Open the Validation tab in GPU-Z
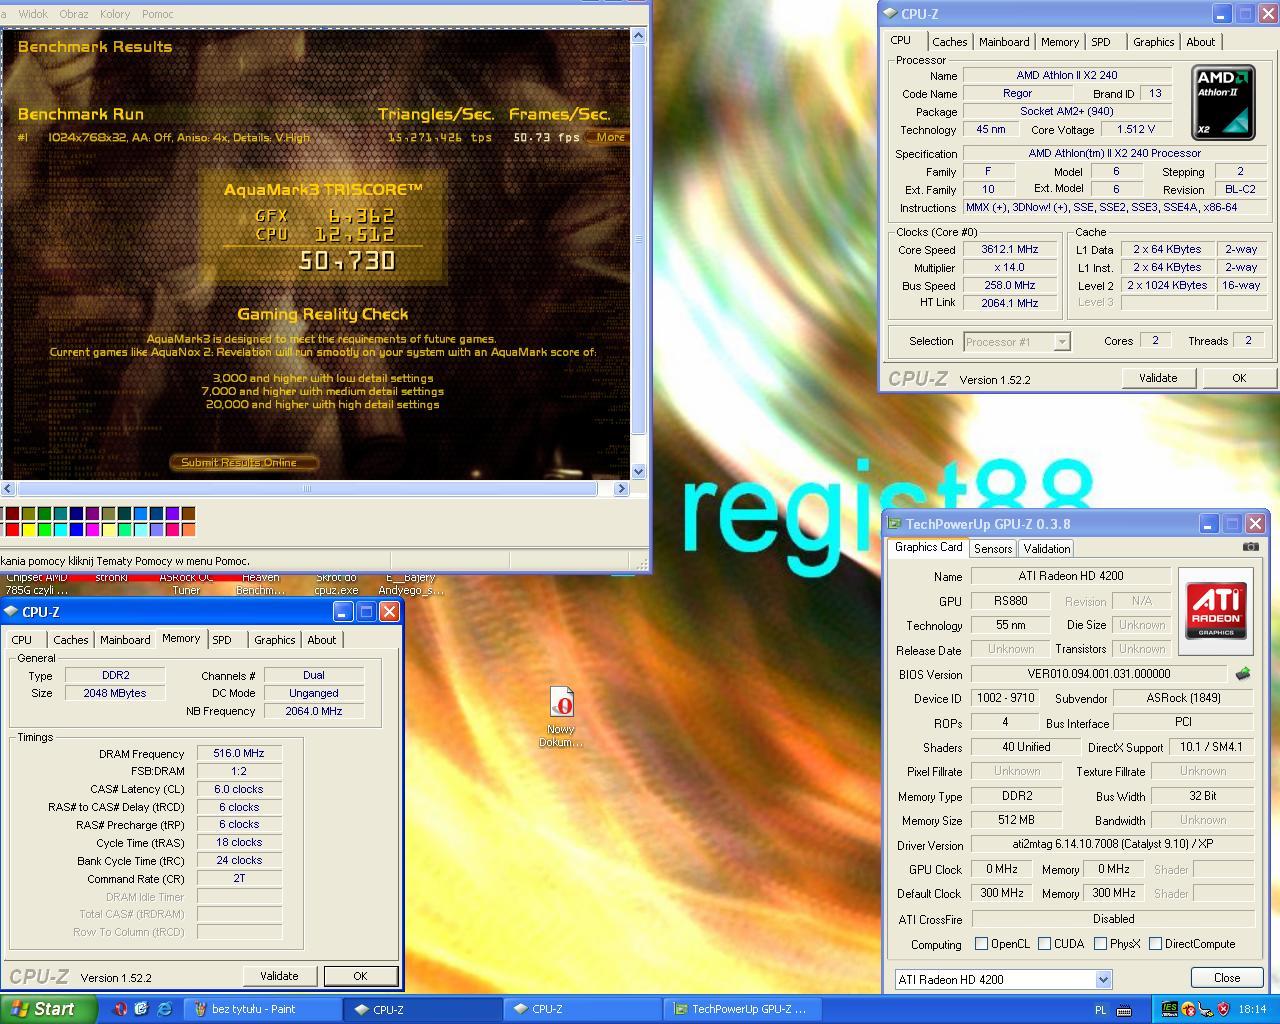 [x=1047, y=549]
